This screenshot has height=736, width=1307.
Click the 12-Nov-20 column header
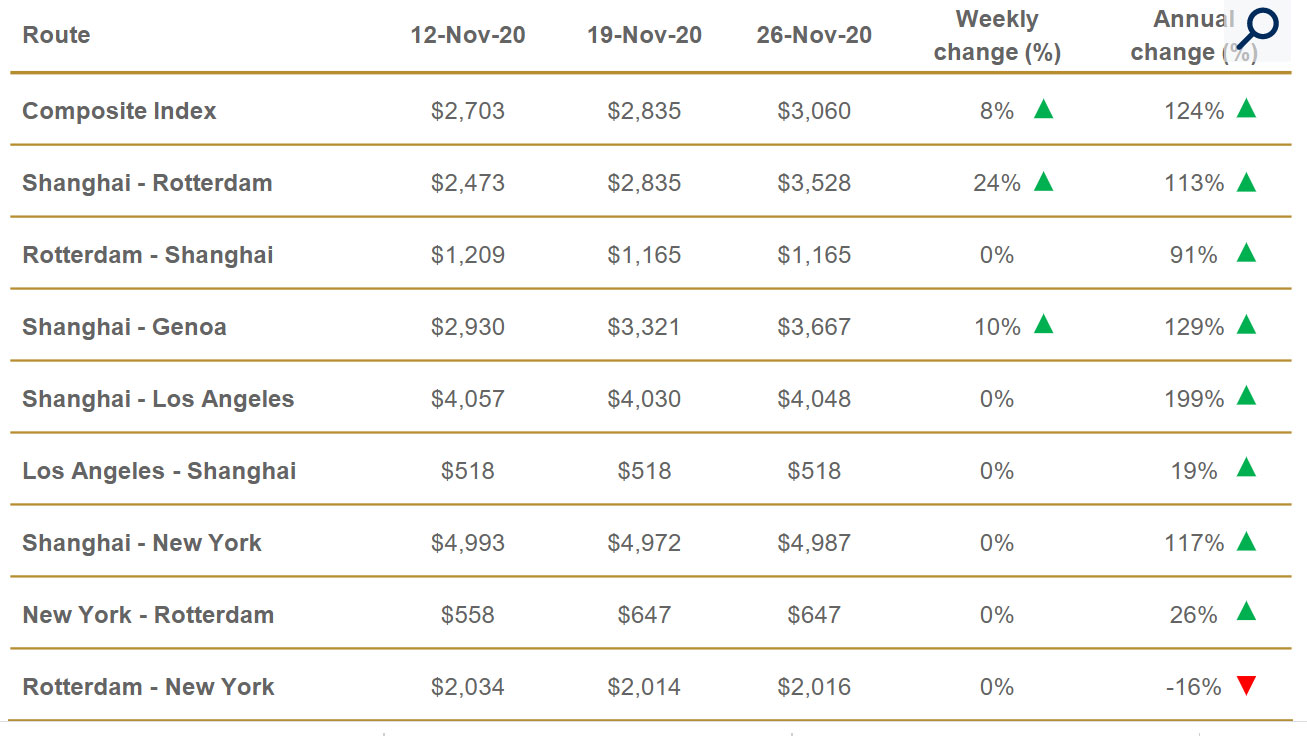[x=468, y=35]
